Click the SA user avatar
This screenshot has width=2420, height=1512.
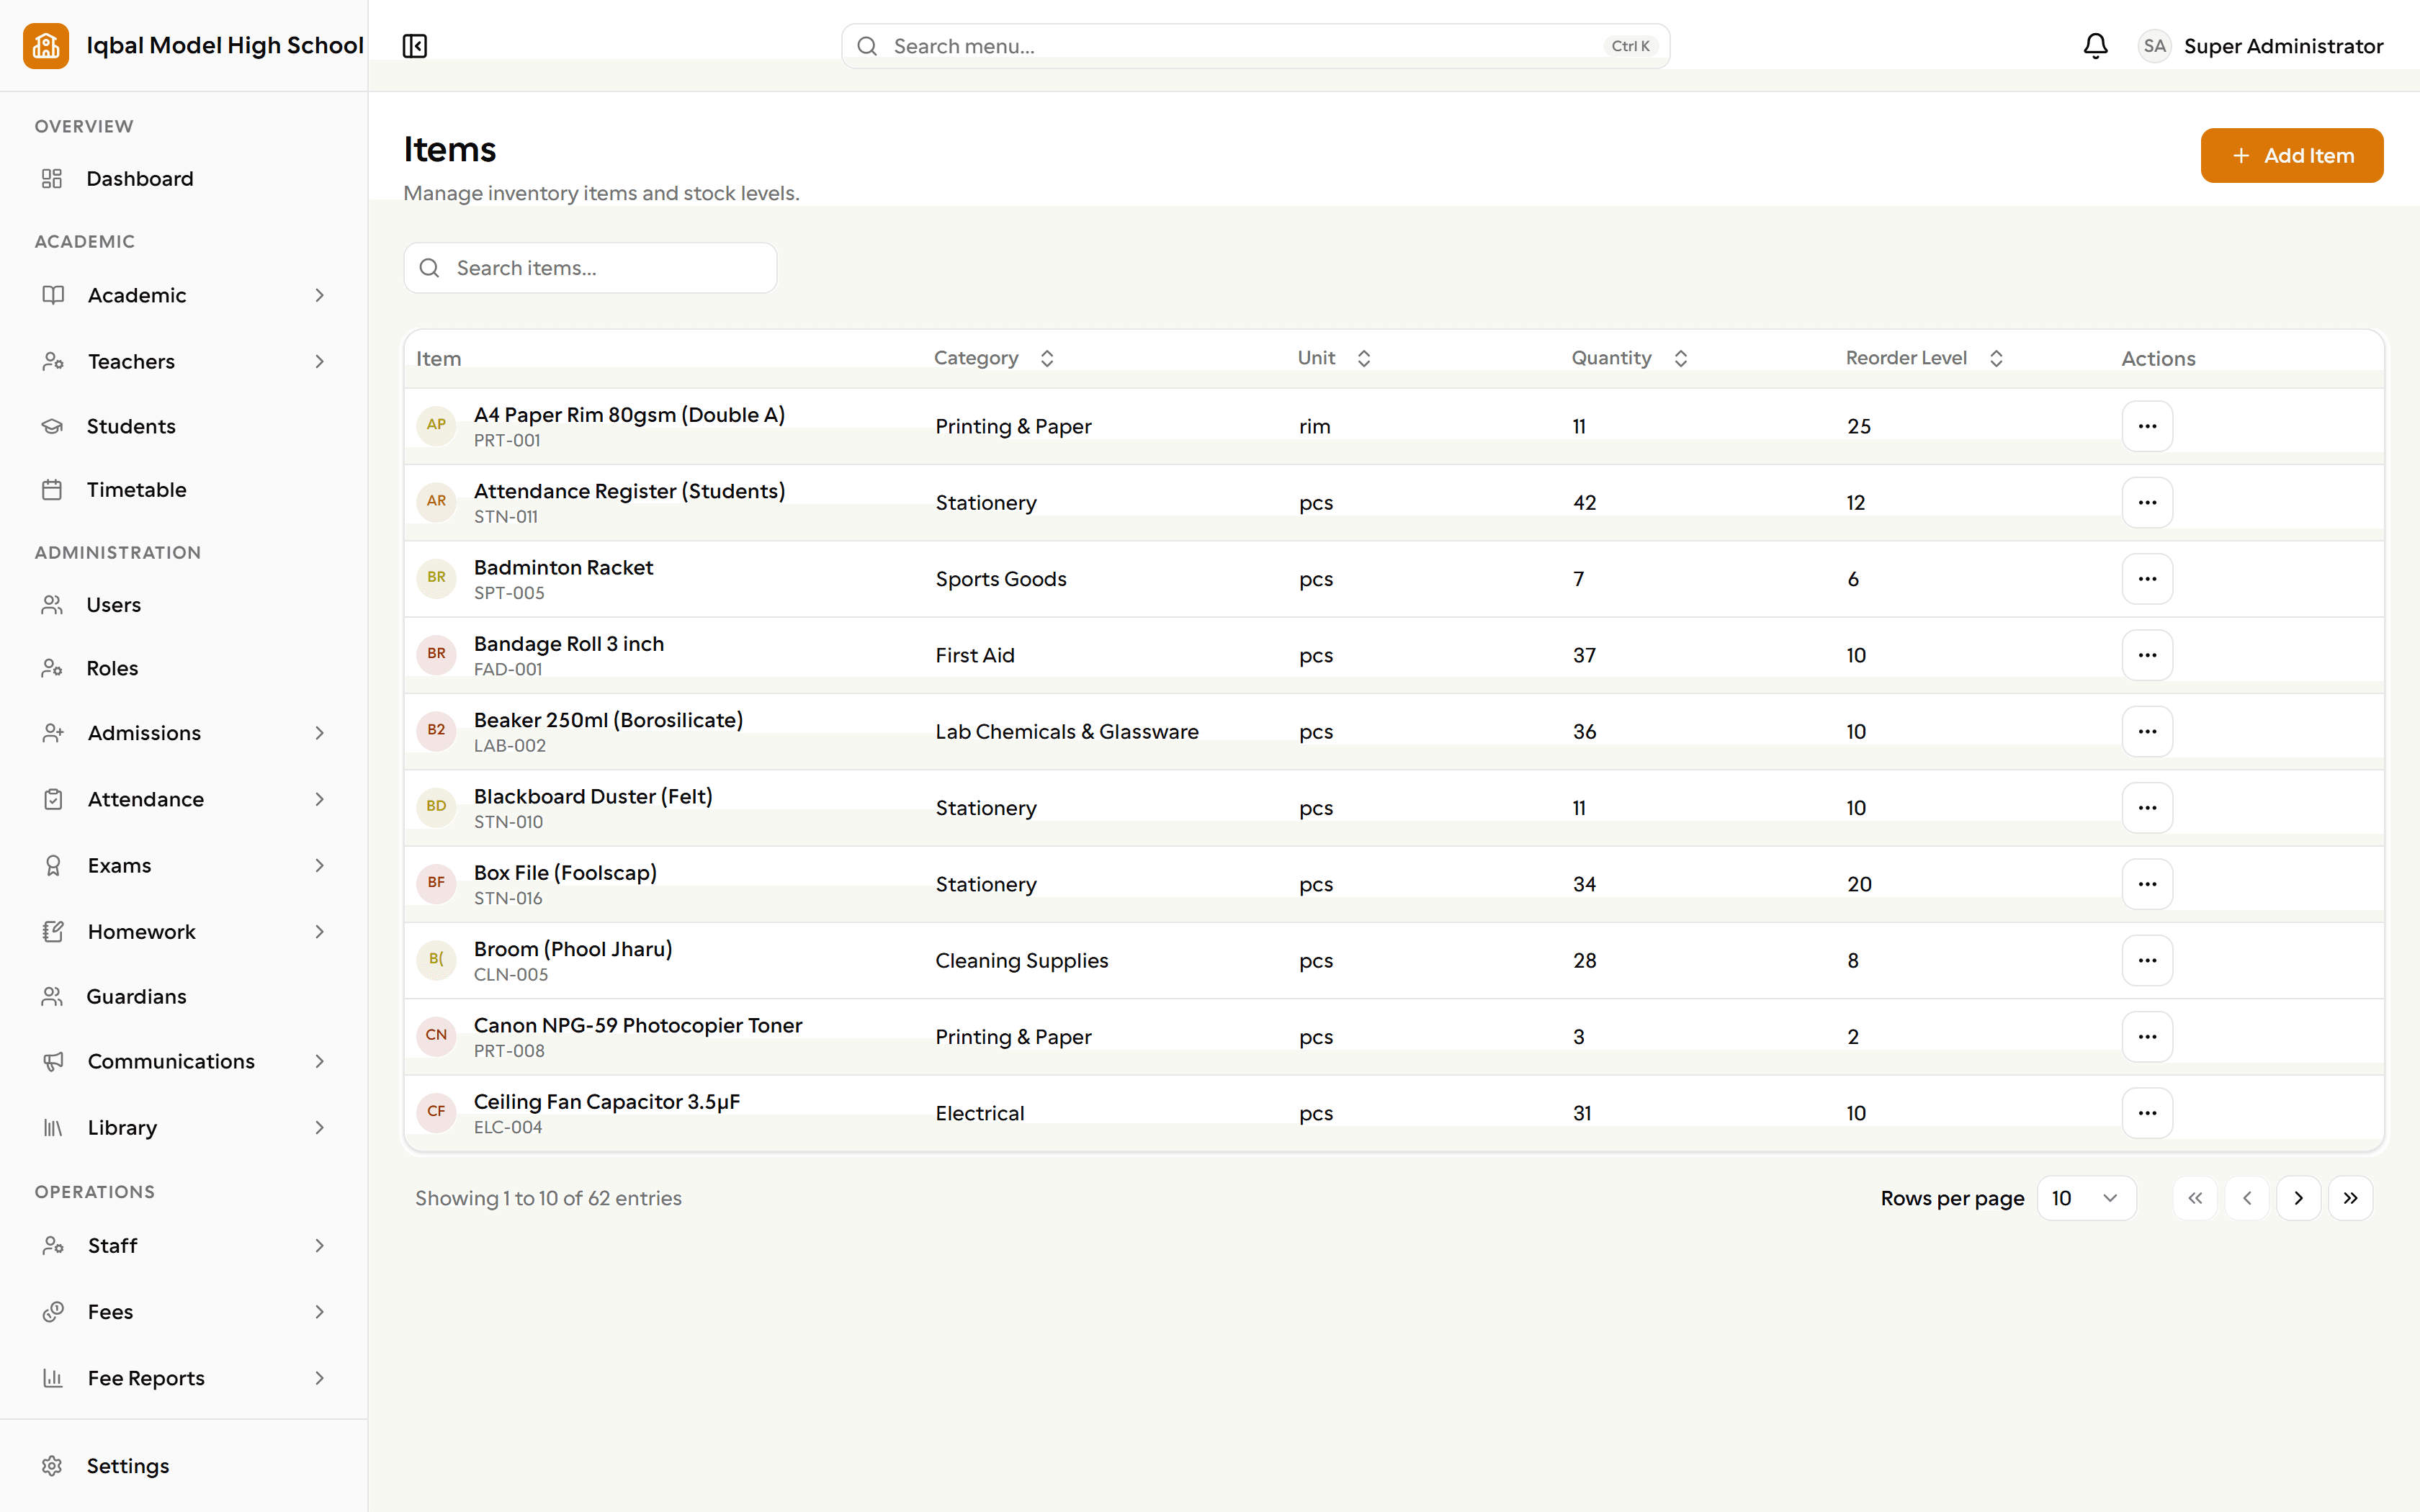click(x=2154, y=46)
